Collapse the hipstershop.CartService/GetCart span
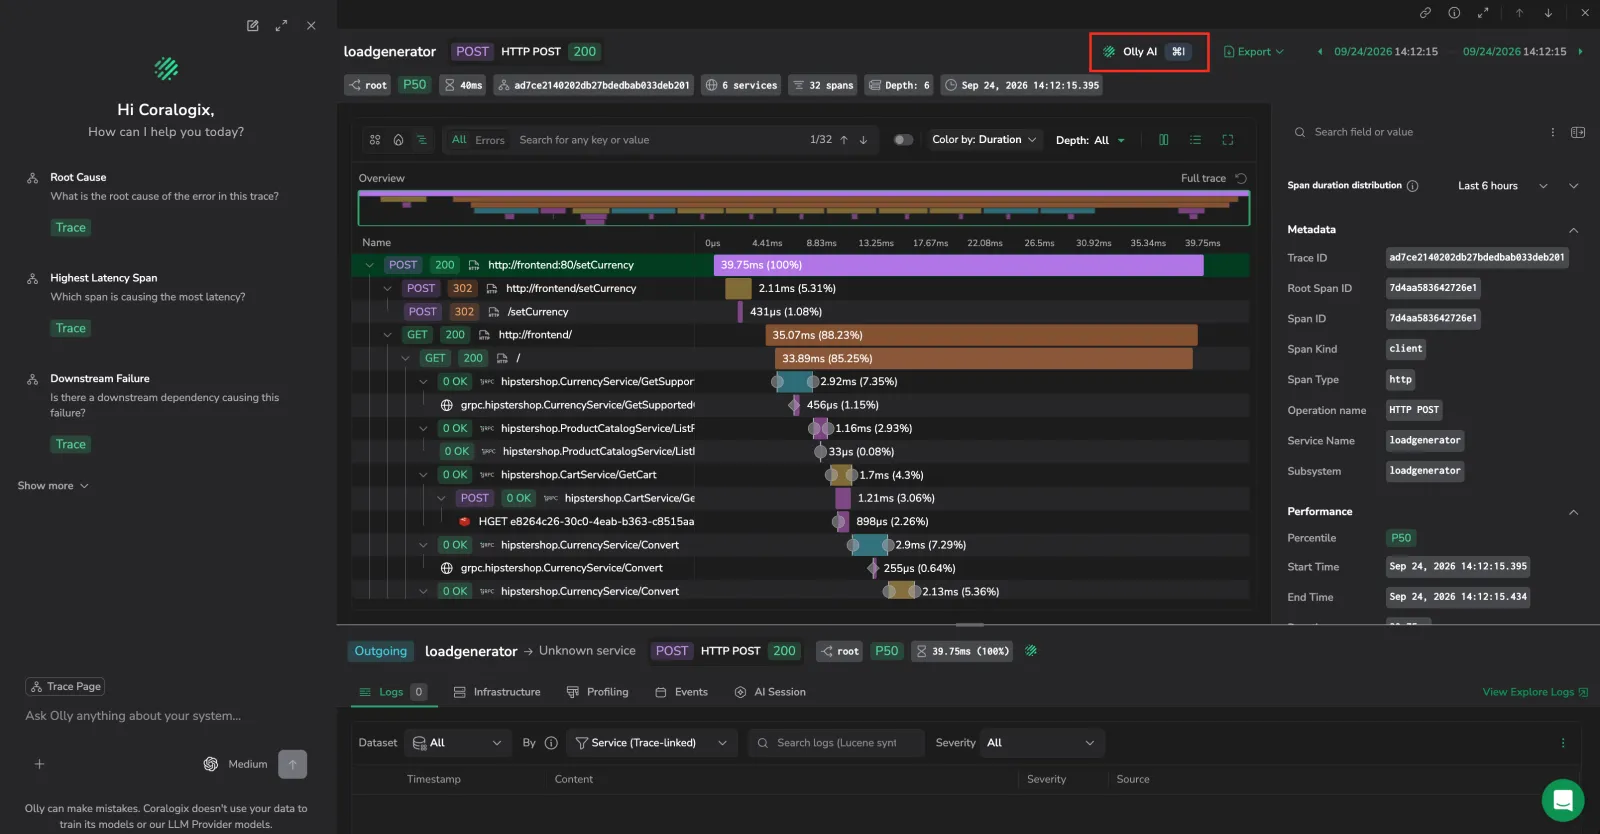This screenshot has height=834, width=1600. click(423, 475)
